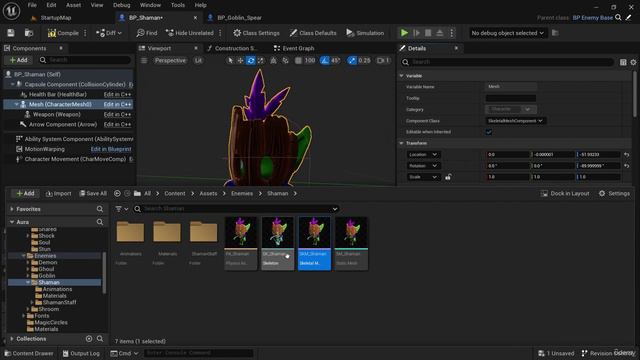The image size is (640, 360).
Task: Add a new component
Action: point(19,60)
